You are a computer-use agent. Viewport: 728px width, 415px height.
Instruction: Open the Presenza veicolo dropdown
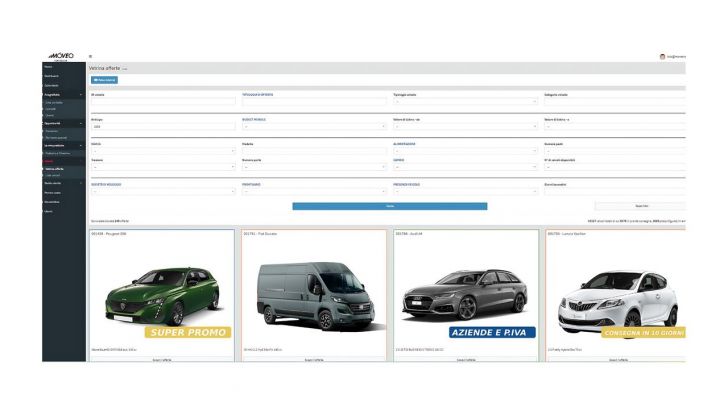pos(465,191)
